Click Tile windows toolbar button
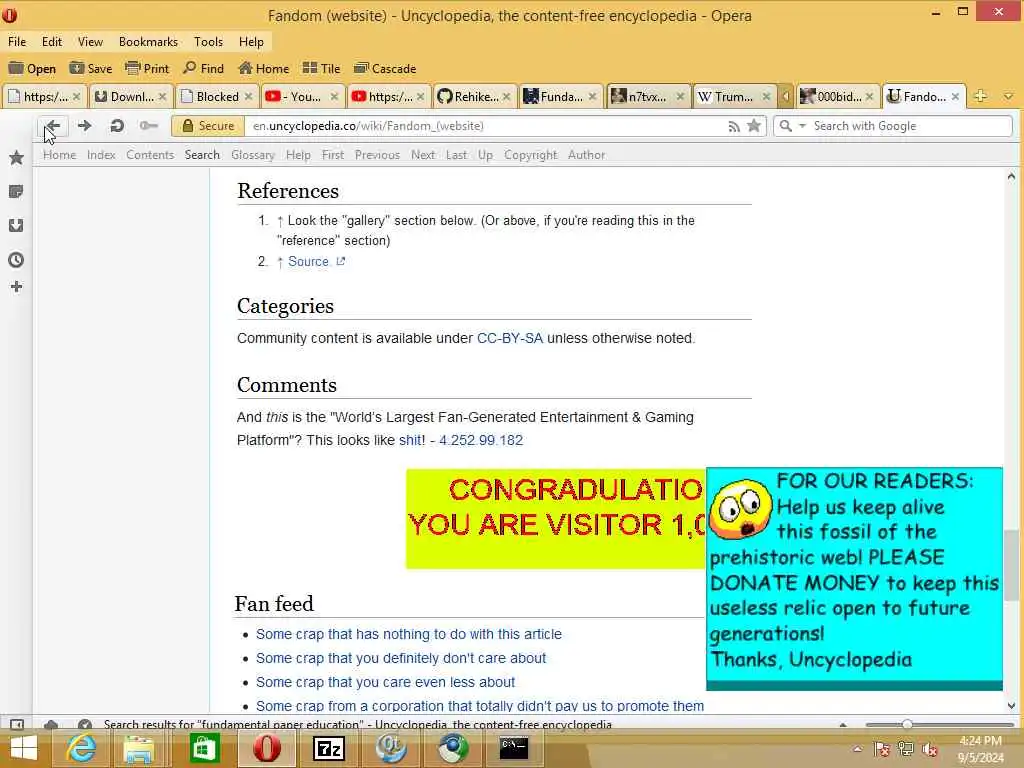 [x=321, y=69]
